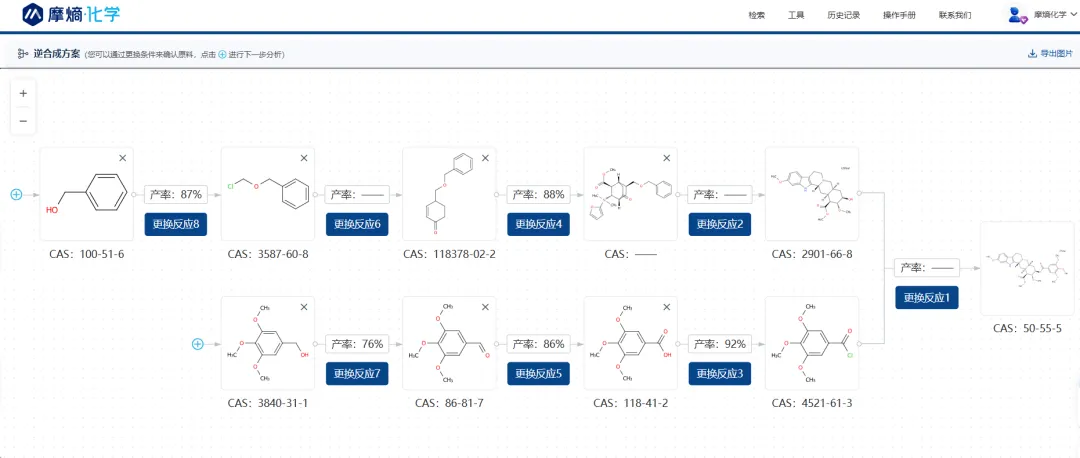The image size is (1080, 458).
Task: Select the CAS 2901-66-8 molecule thumbnail
Action: tap(811, 194)
